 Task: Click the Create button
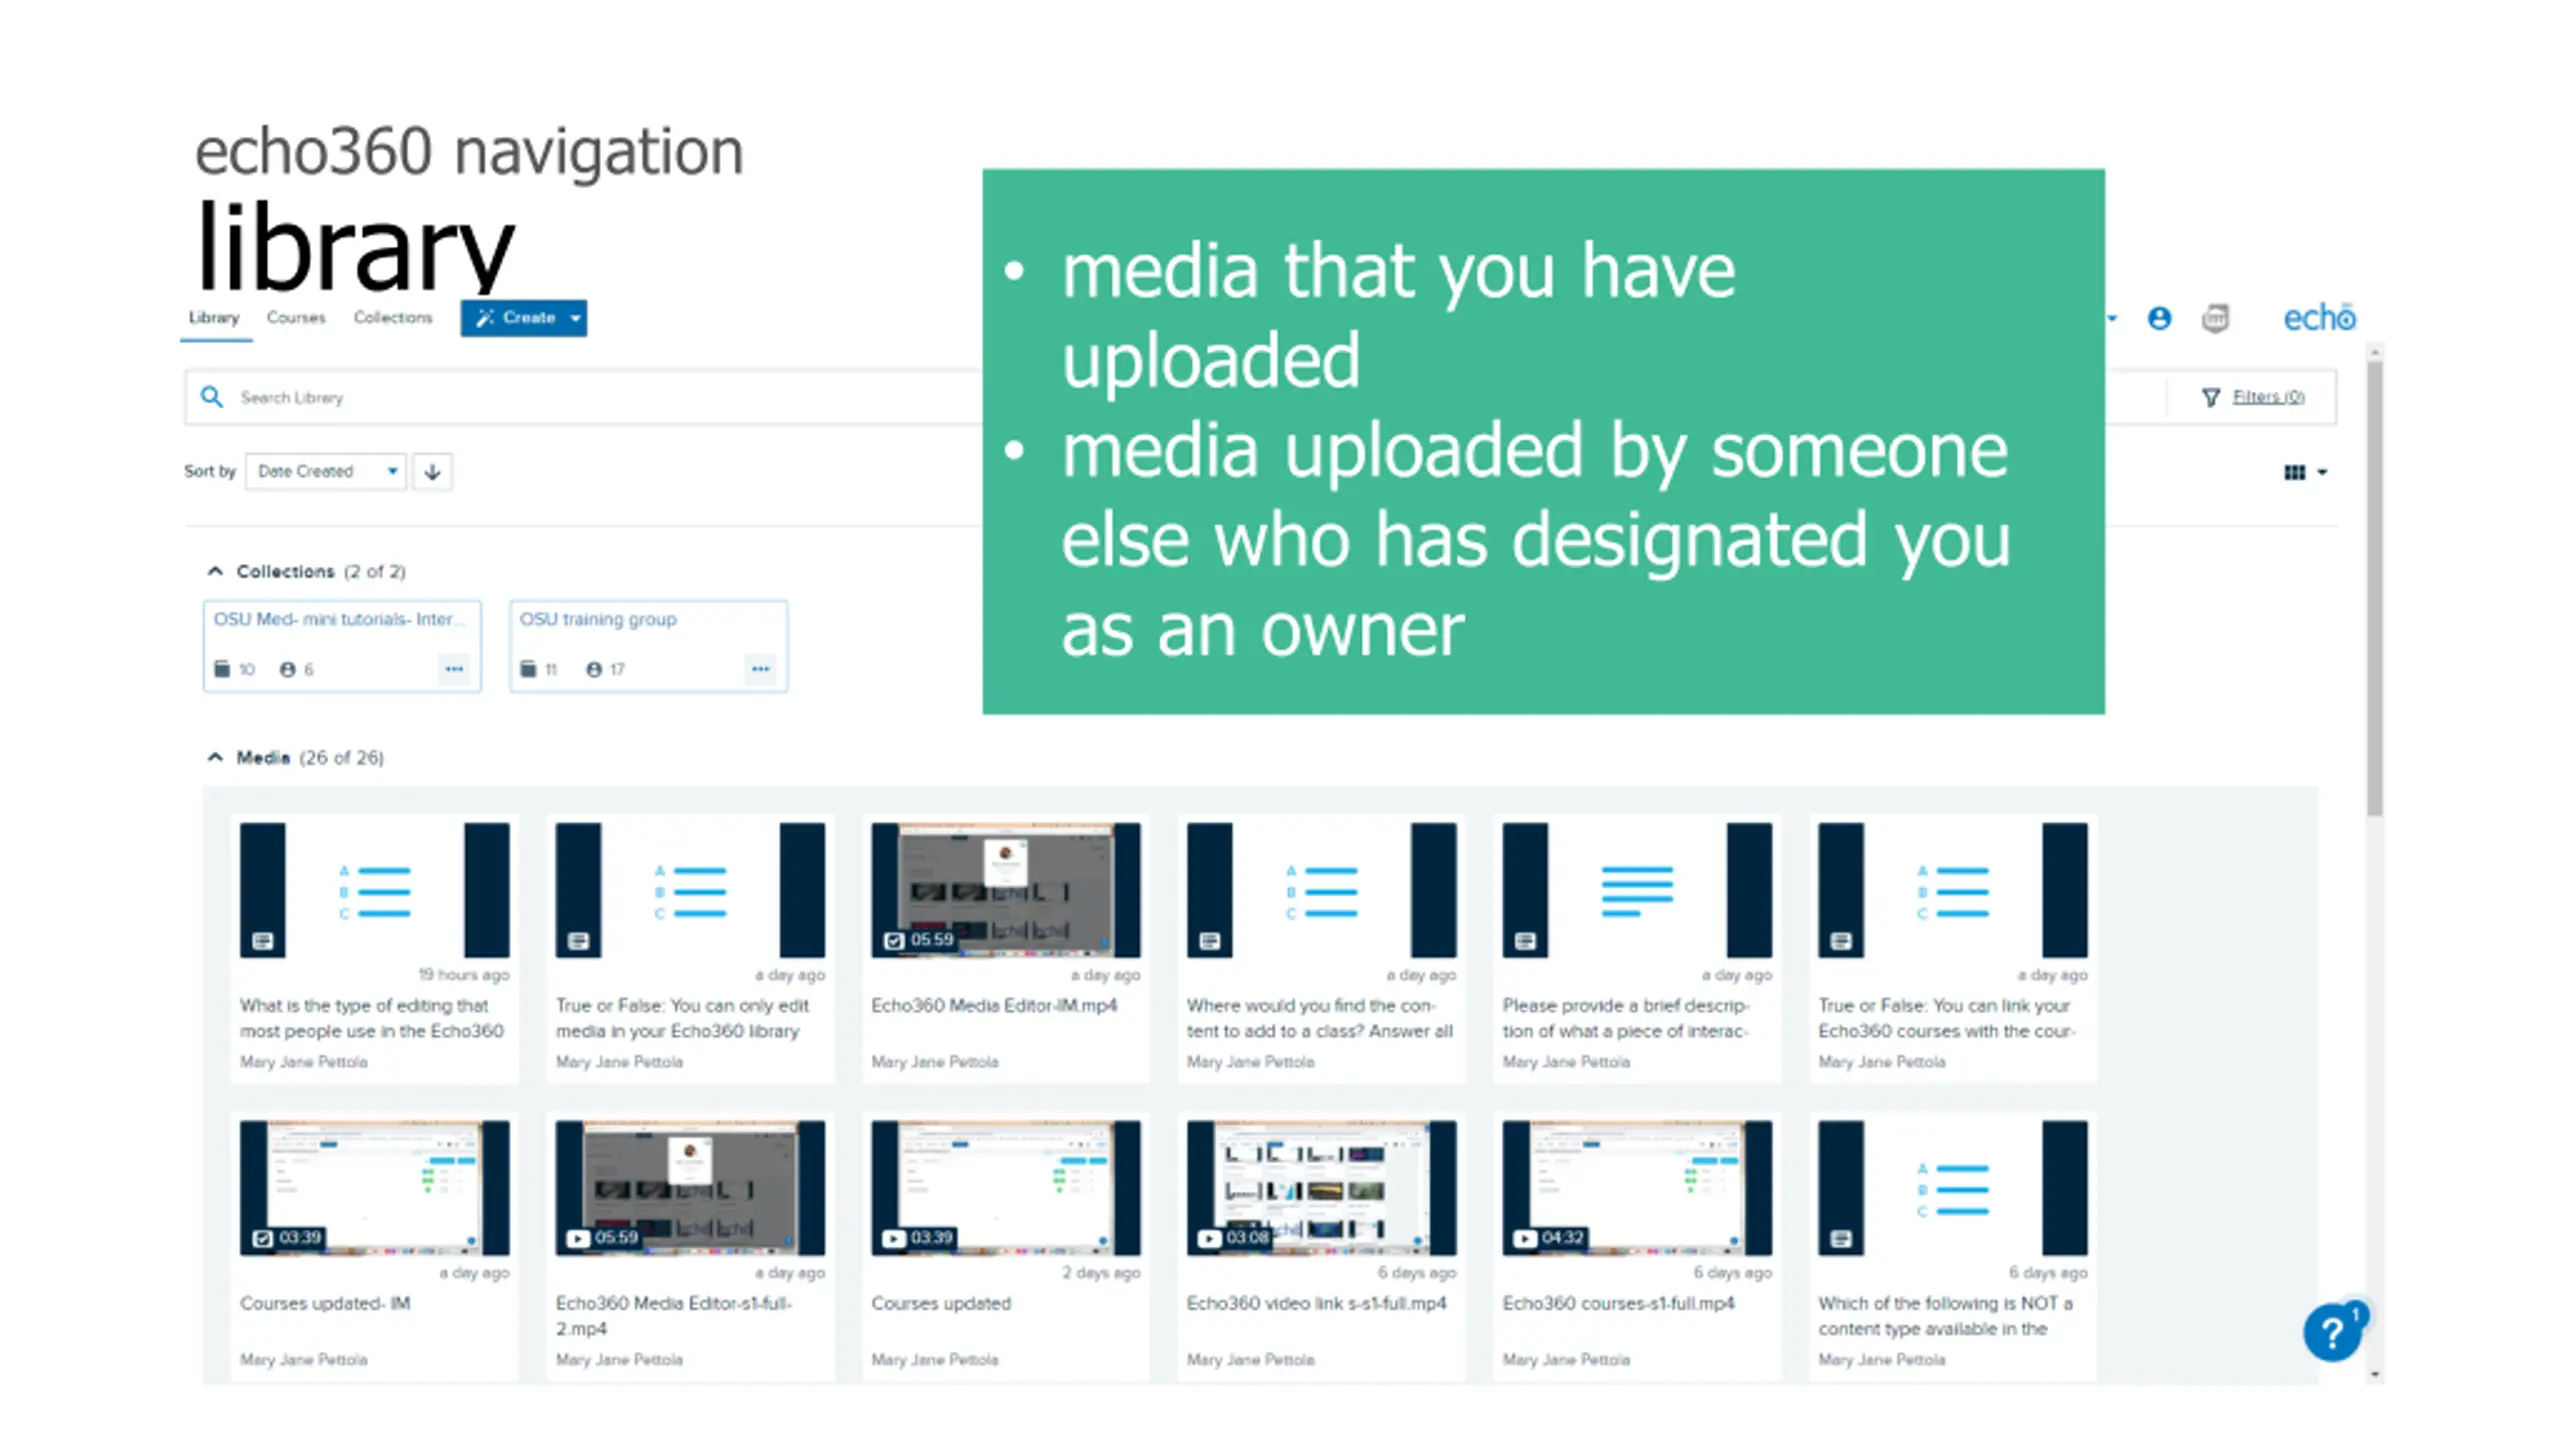point(523,318)
